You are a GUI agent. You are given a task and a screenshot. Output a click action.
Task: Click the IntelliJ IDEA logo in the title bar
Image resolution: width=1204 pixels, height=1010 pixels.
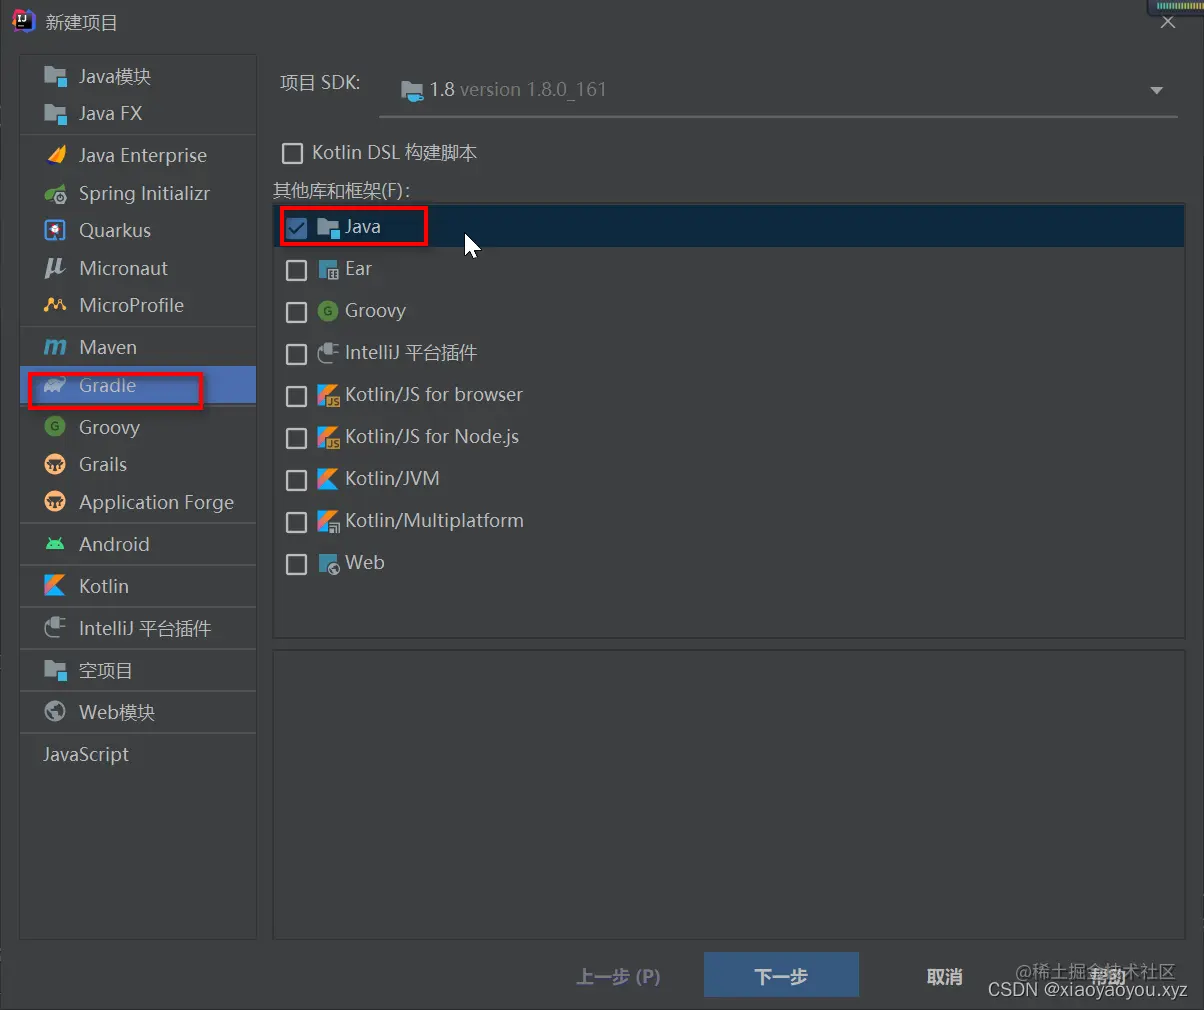pyautogui.click(x=23, y=20)
